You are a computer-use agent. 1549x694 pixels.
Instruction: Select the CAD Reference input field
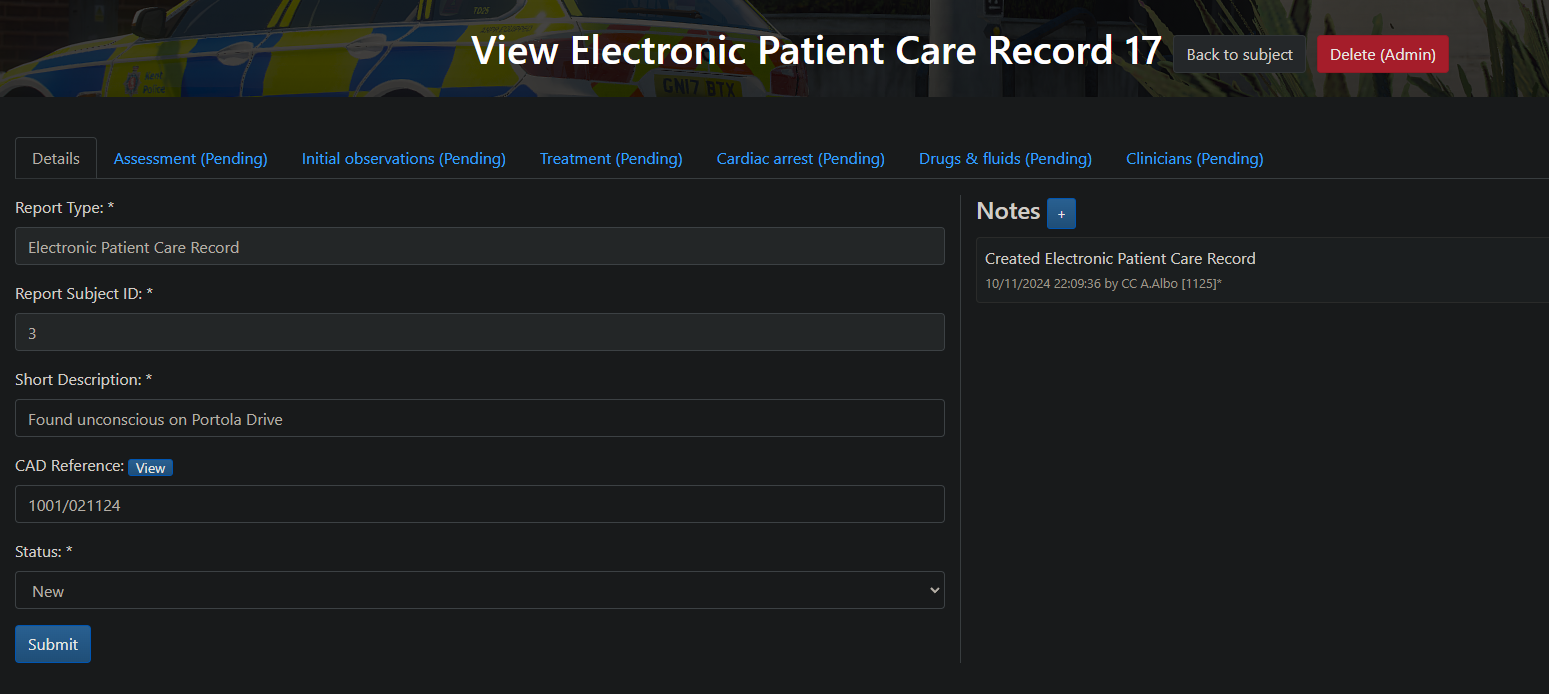(x=479, y=504)
